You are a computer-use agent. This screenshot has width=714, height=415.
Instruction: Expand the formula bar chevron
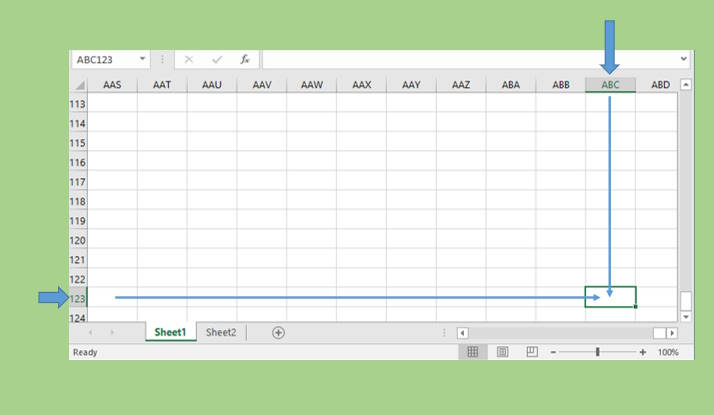684,60
